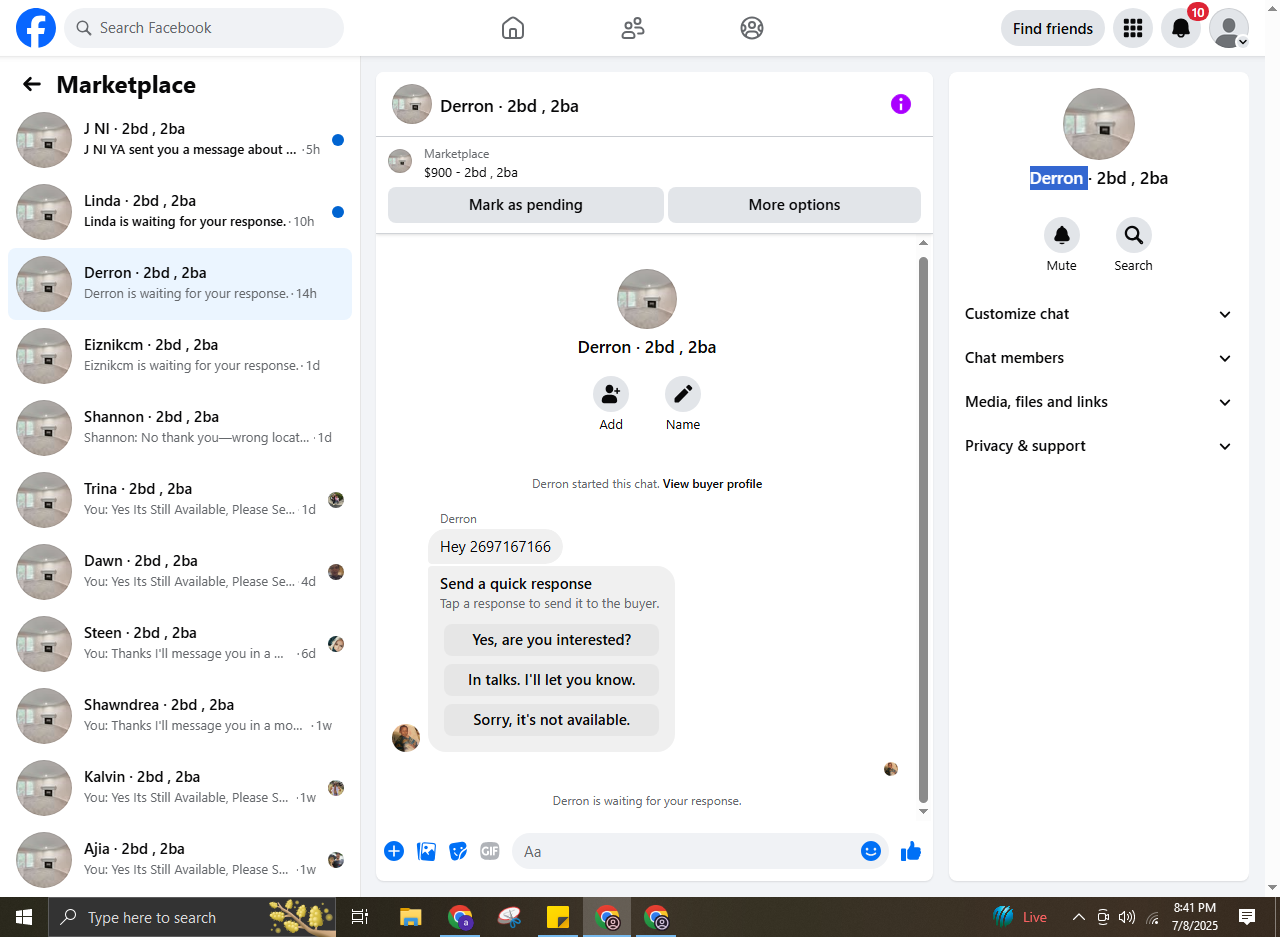Screen dimensions: 1280x937
Task: Attach a photo or file
Action: tap(426, 851)
